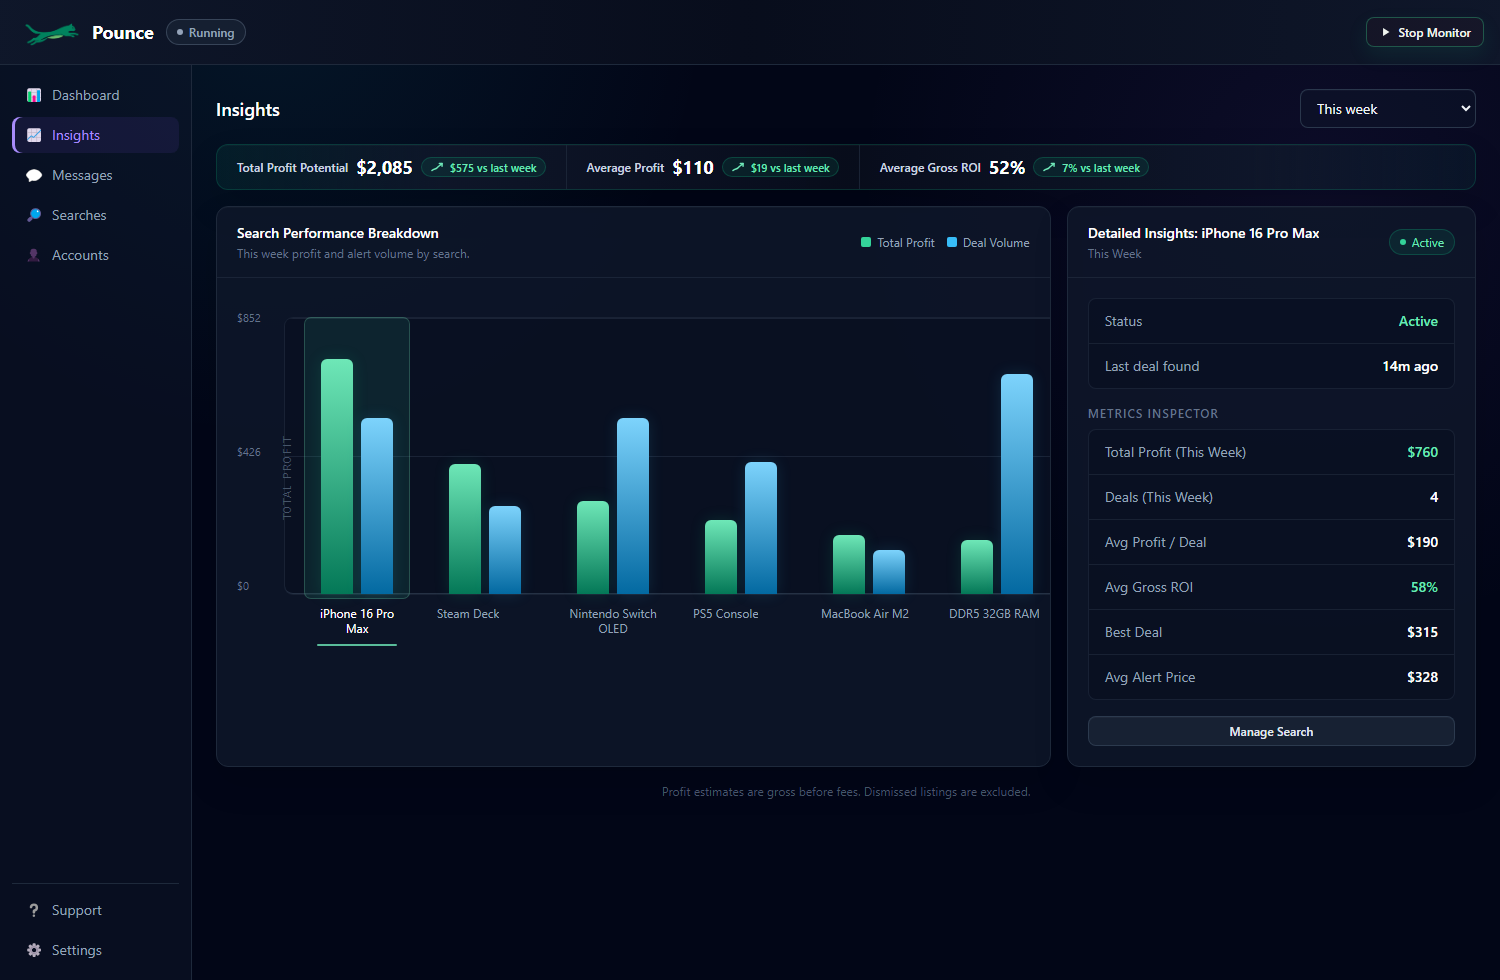
Task: Click the Avg Profit / Deal row
Action: [x=1271, y=542]
